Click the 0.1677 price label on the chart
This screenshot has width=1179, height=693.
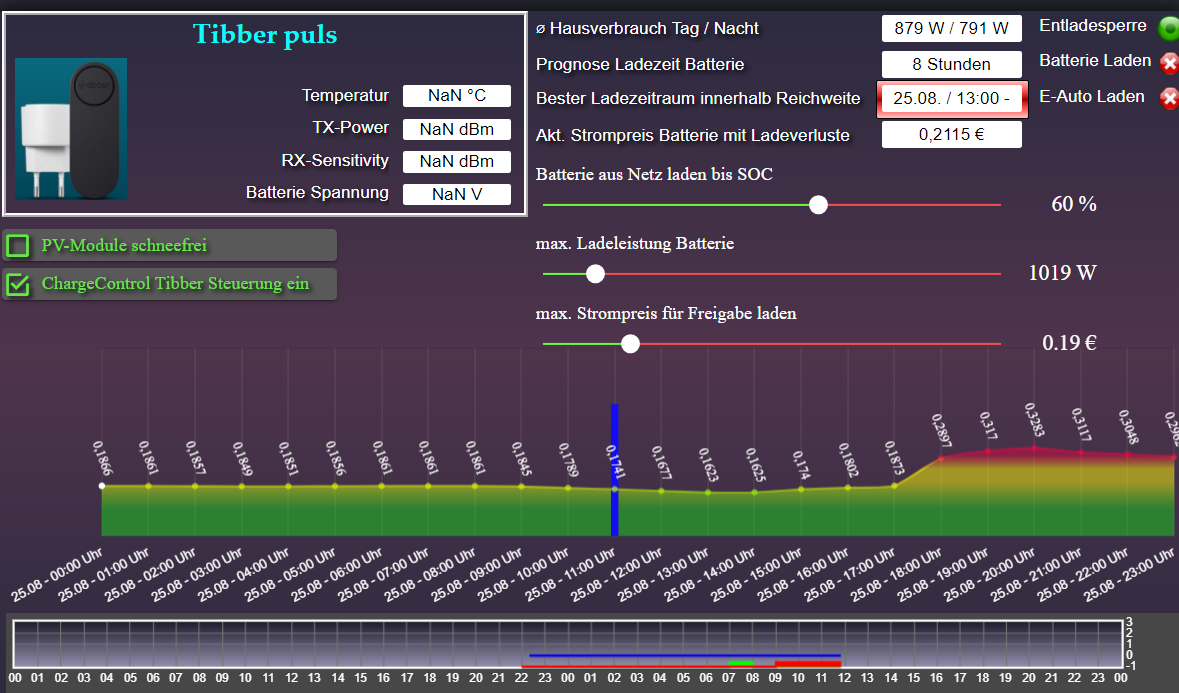662,462
